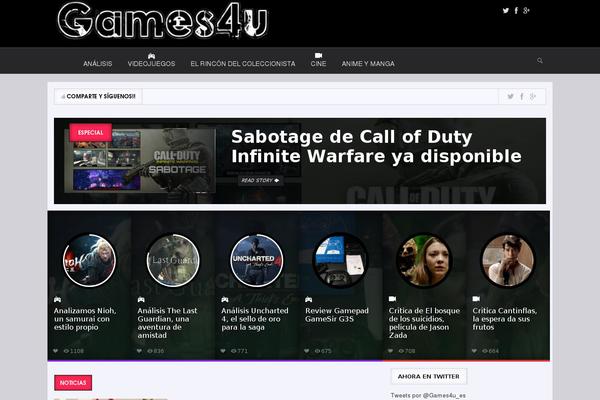Open Twitter icon in top header
Screen dimensions: 600x400
pyautogui.click(x=505, y=11)
